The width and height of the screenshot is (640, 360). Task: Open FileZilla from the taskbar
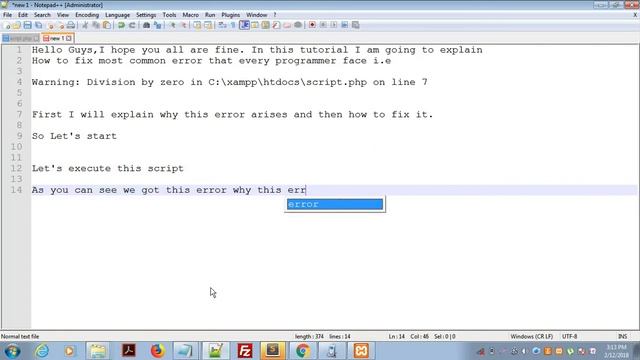pyautogui.click(x=244, y=351)
